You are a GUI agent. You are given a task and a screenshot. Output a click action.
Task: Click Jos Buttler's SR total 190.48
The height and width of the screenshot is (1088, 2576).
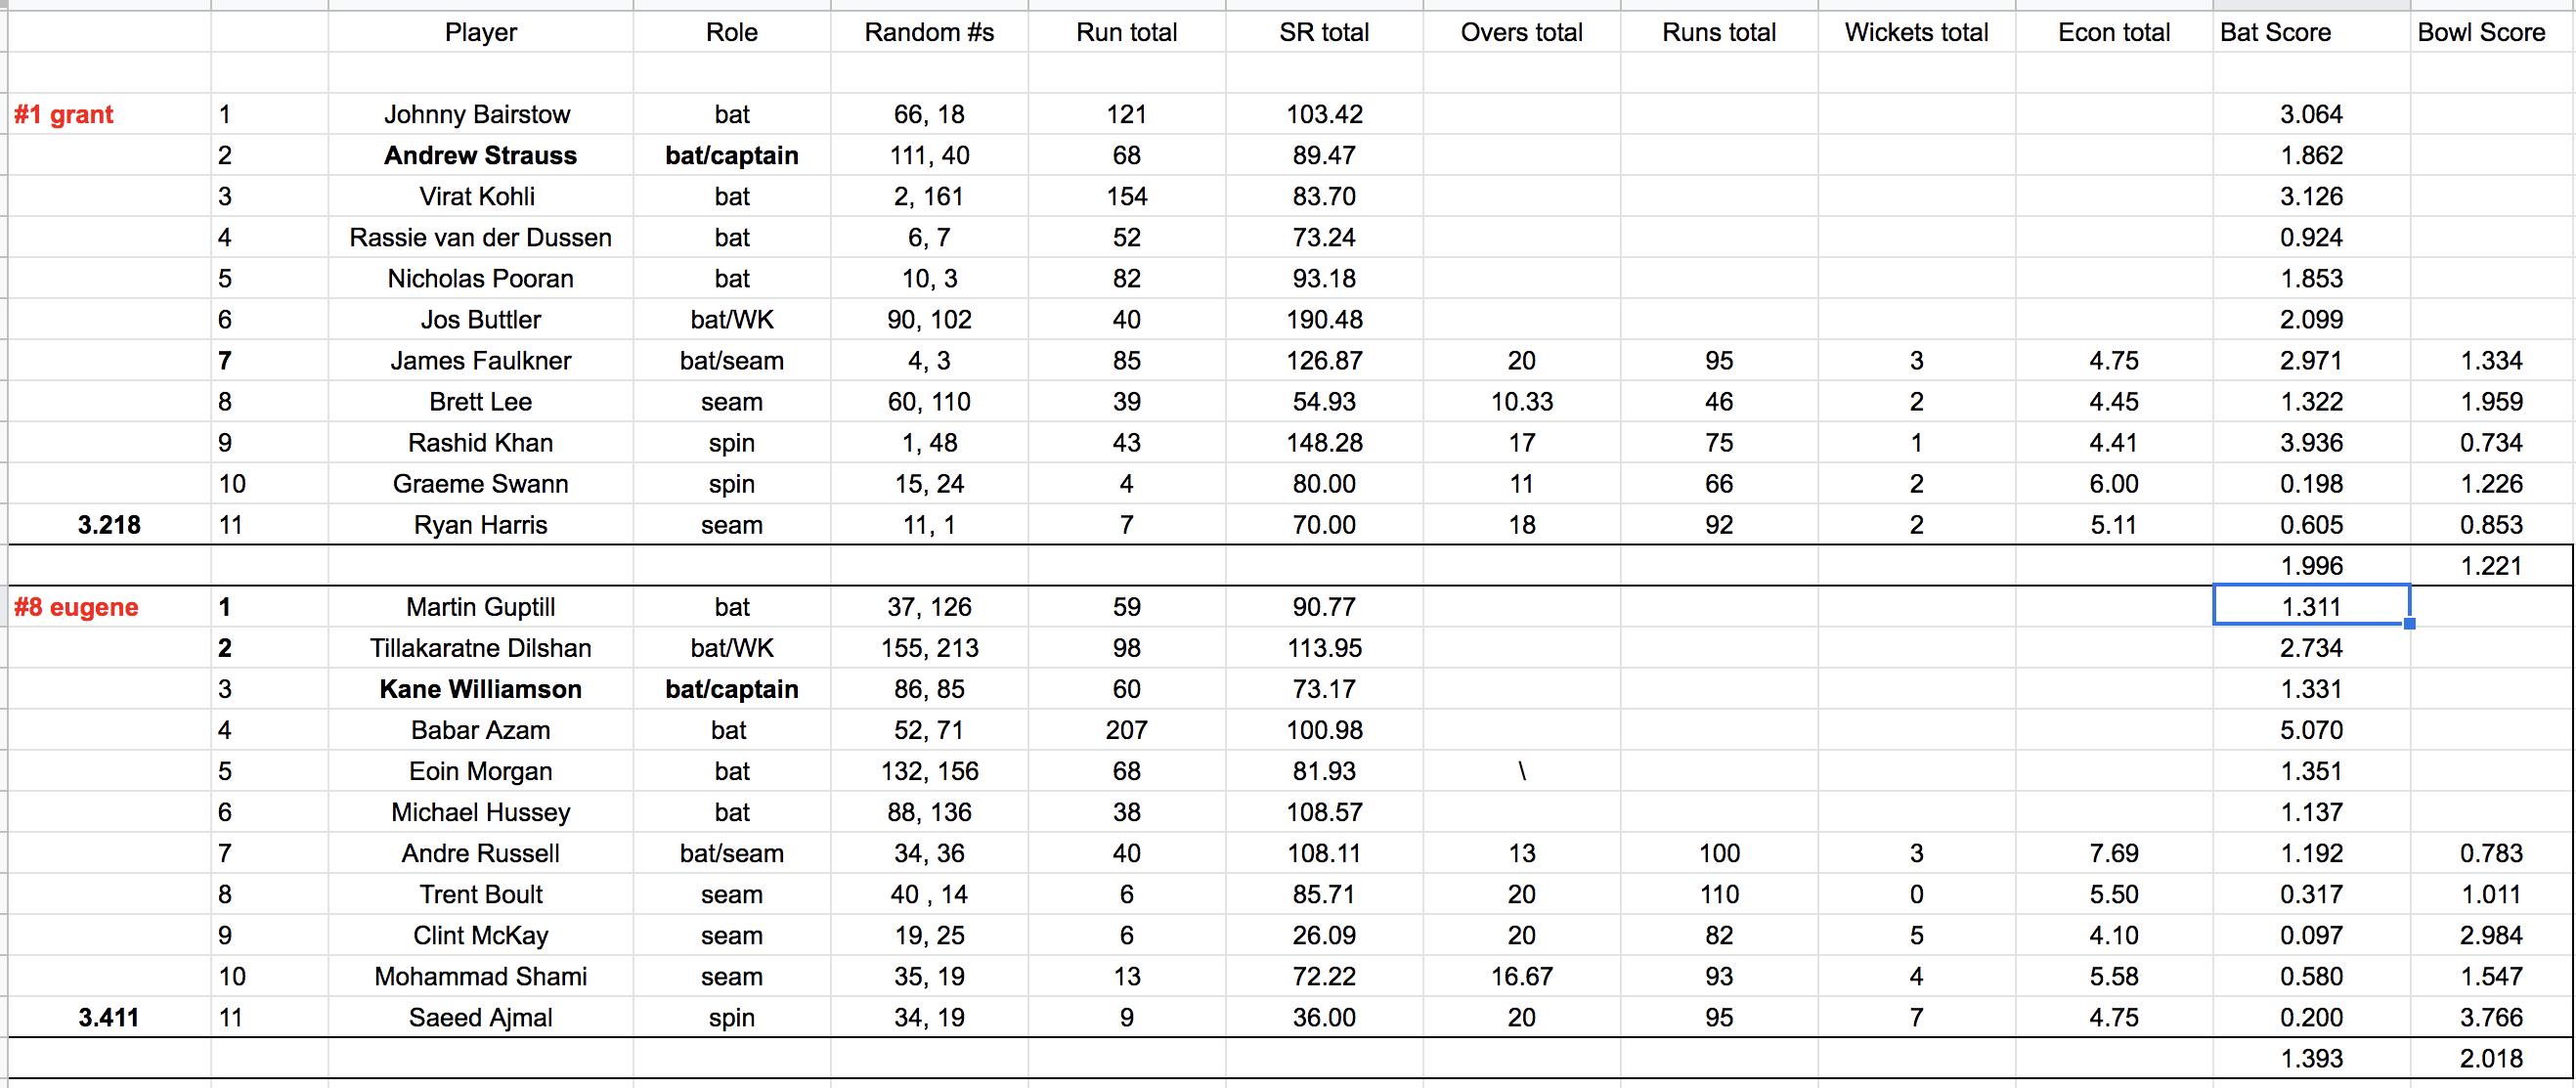point(1324,320)
